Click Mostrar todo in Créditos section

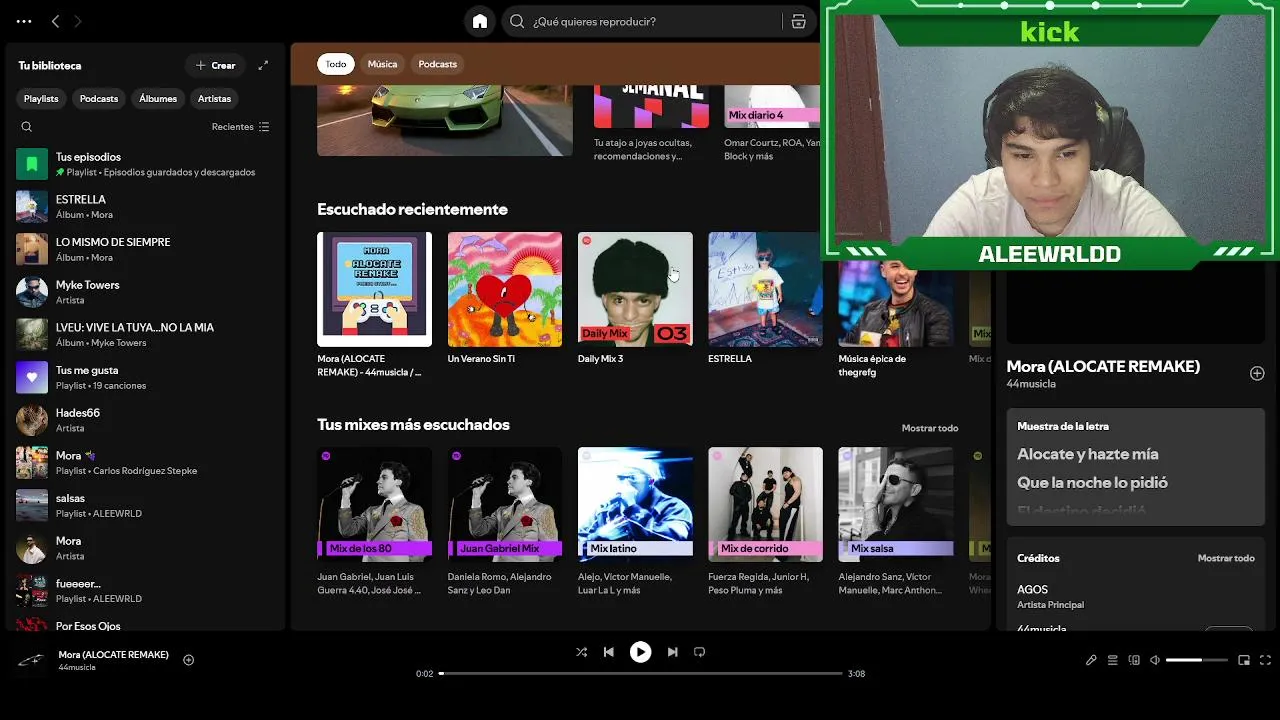point(1226,558)
